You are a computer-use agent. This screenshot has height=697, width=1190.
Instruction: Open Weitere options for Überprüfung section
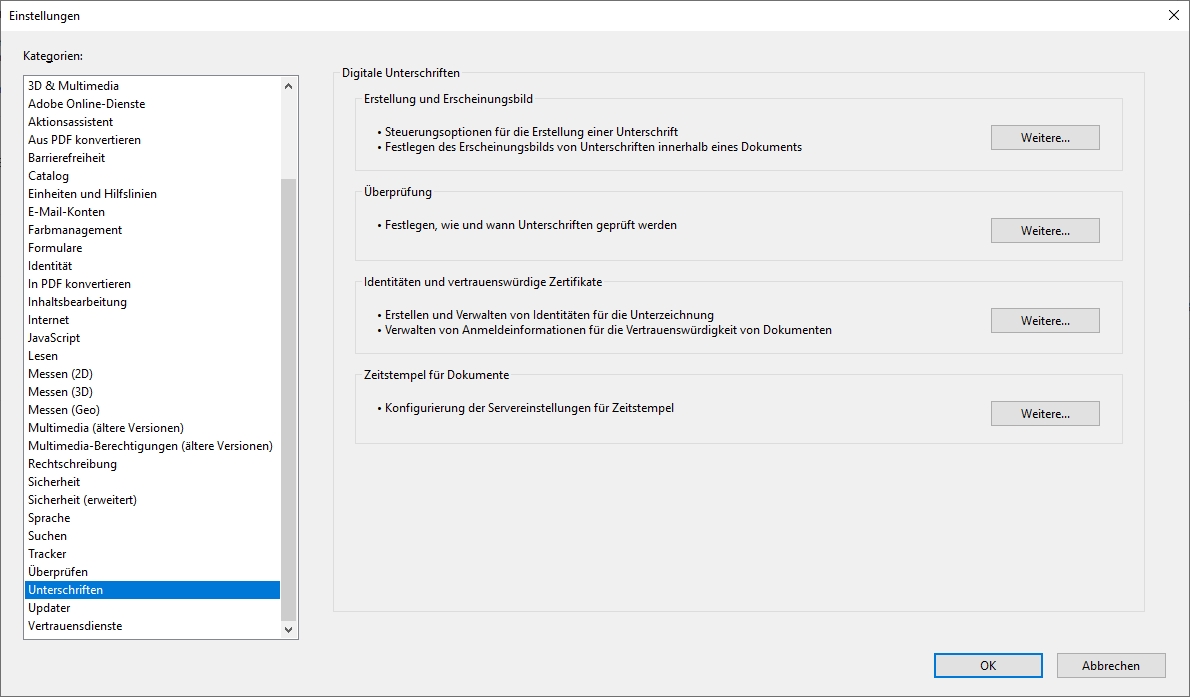coord(1045,231)
